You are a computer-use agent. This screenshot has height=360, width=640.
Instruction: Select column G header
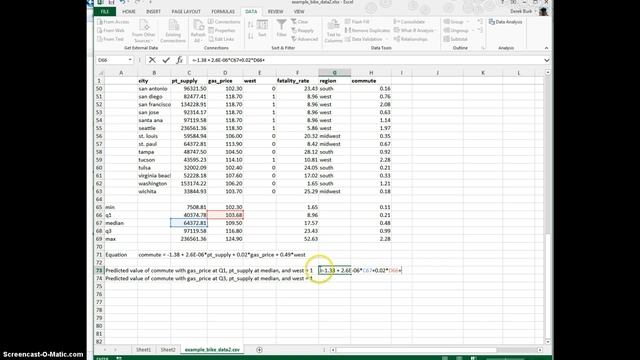pos(334,73)
